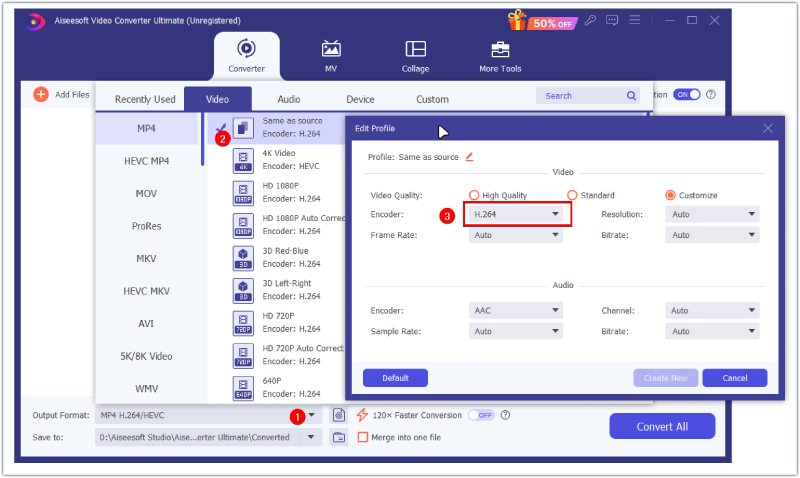Select the Custom format tab
Viewport: 800px width, 478px height.
(x=432, y=99)
